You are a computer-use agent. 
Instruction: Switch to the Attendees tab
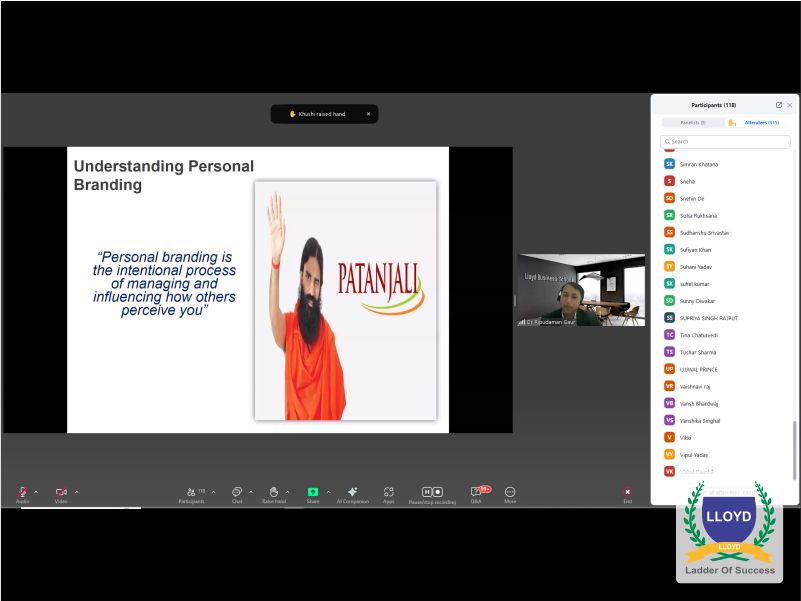[x=762, y=123]
